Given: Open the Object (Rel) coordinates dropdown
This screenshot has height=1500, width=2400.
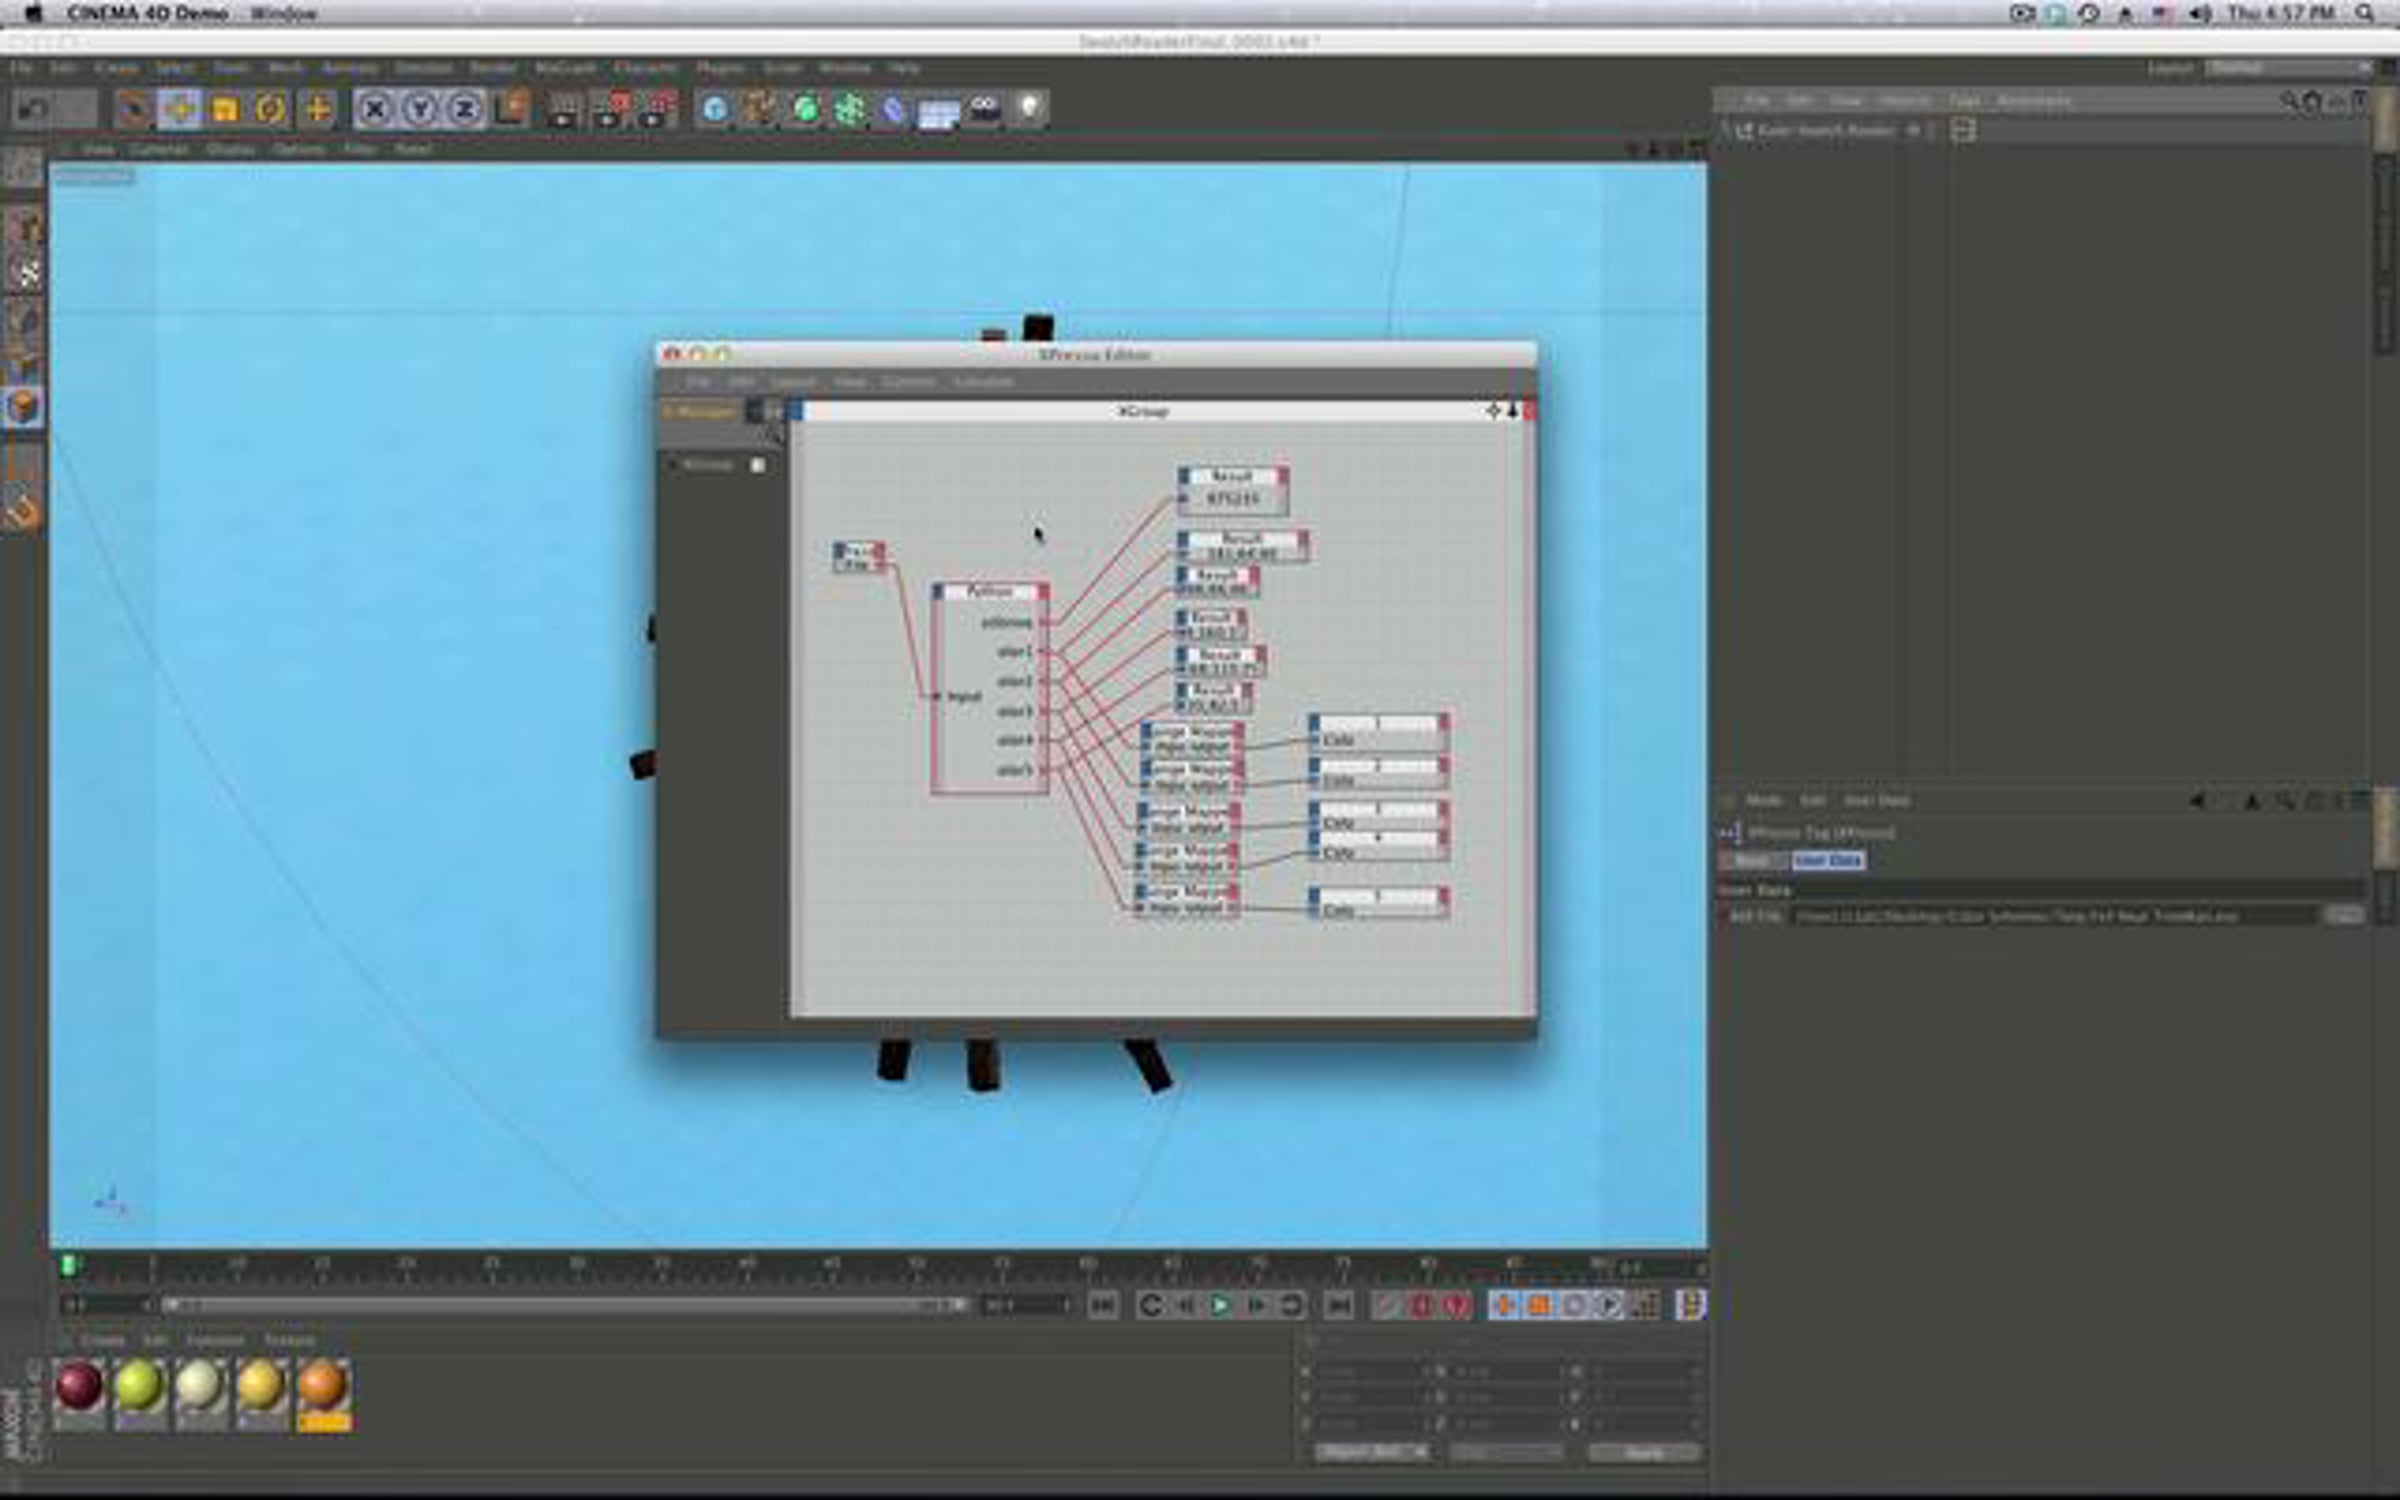Looking at the screenshot, I should [1371, 1452].
